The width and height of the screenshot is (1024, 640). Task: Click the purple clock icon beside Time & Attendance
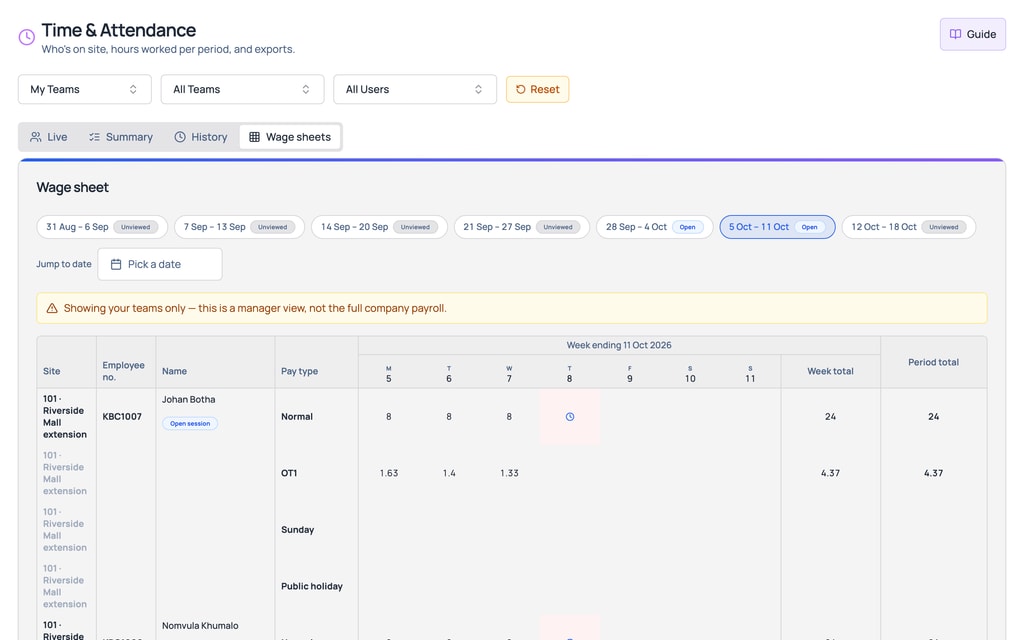click(x=27, y=37)
